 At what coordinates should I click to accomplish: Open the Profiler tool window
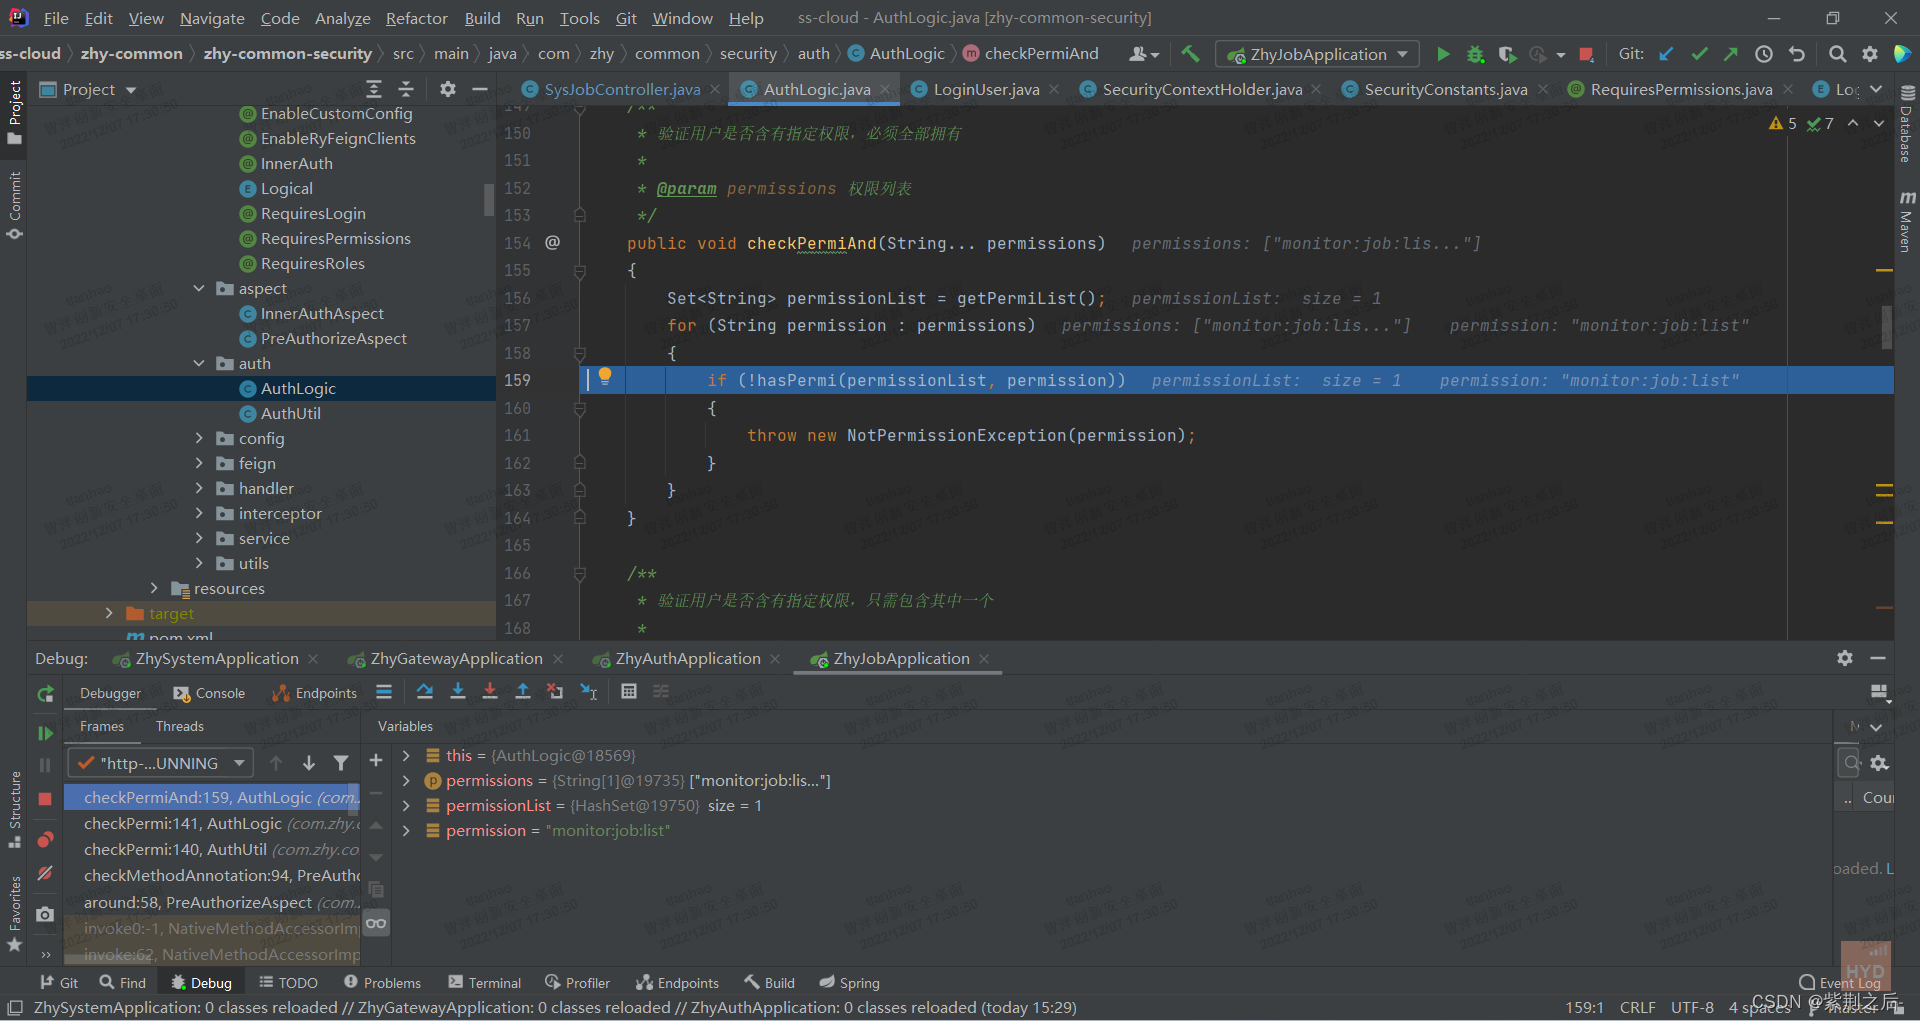click(577, 983)
